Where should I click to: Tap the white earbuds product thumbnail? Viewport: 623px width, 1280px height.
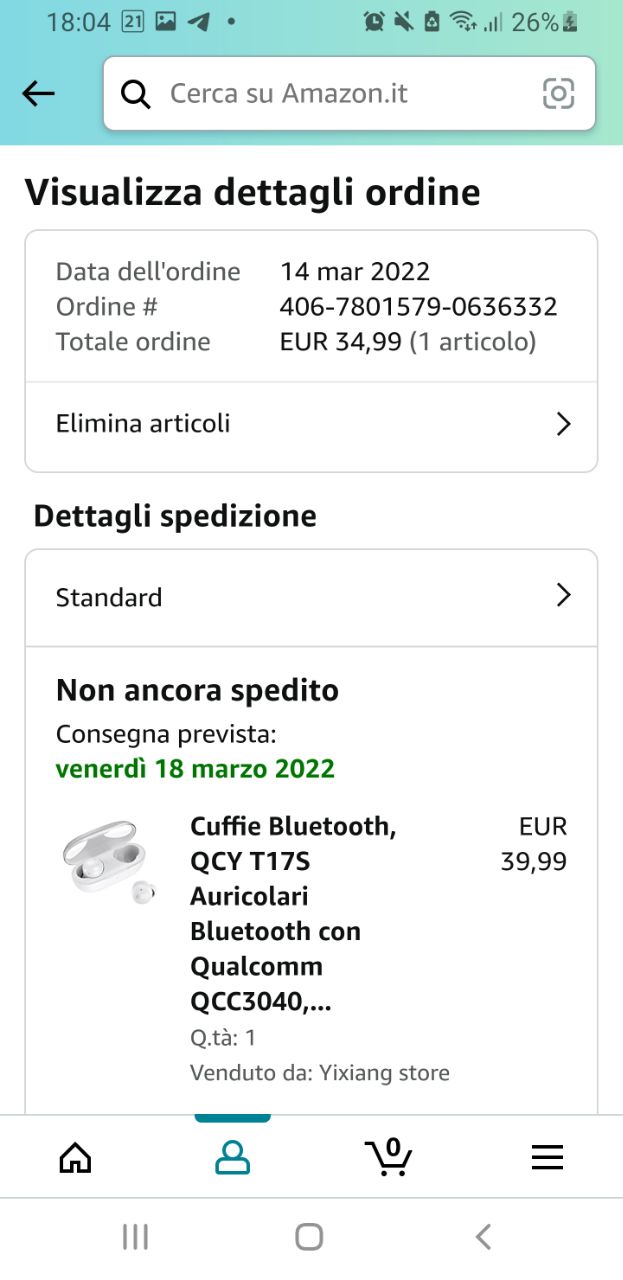pyautogui.click(x=106, y=858)
